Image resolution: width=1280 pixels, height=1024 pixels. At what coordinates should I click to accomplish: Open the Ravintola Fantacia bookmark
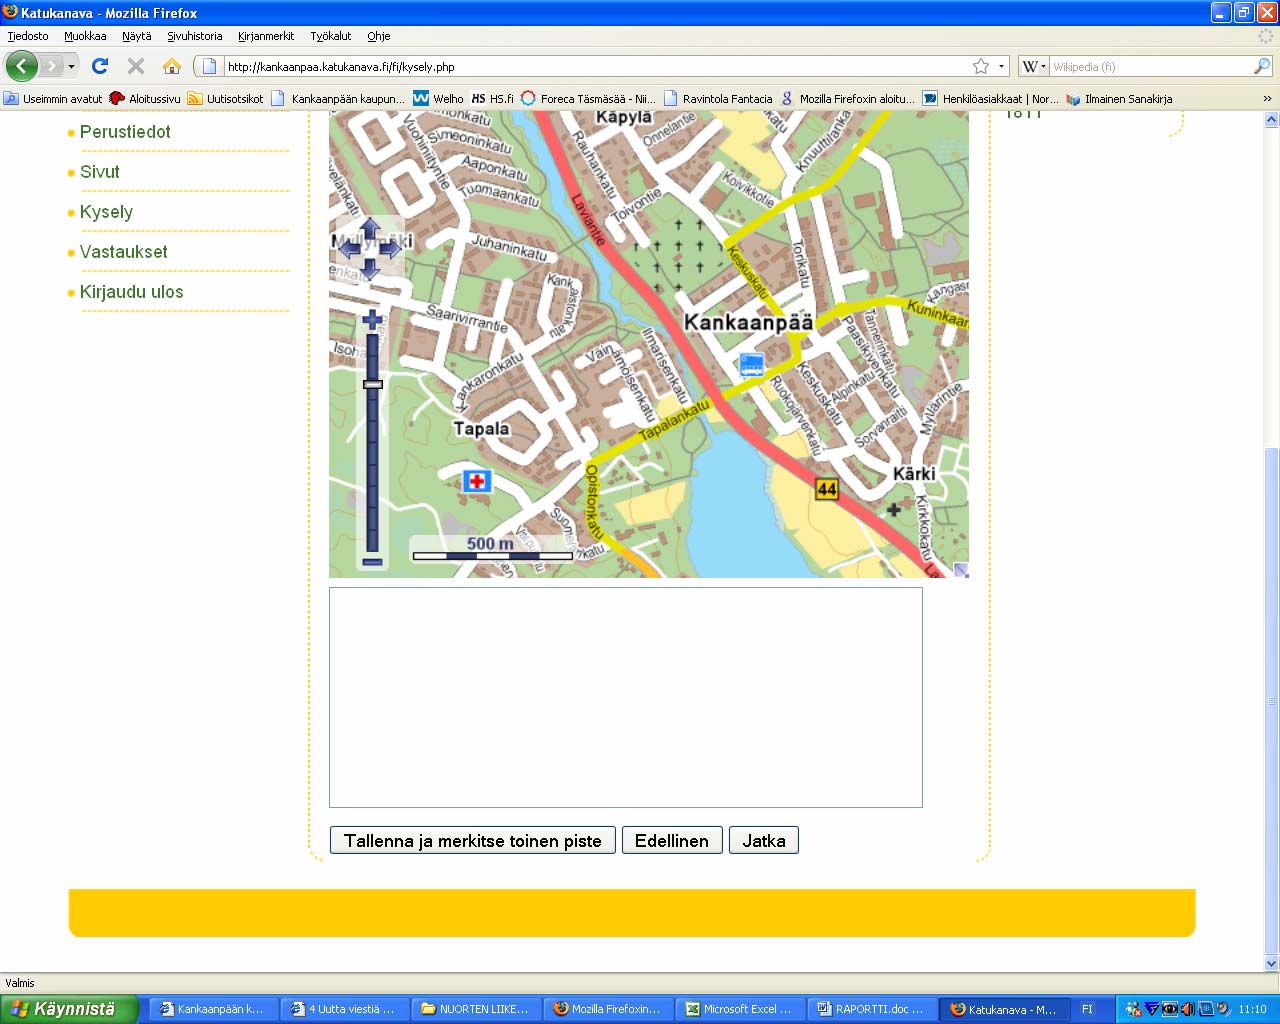click(718, 99)
